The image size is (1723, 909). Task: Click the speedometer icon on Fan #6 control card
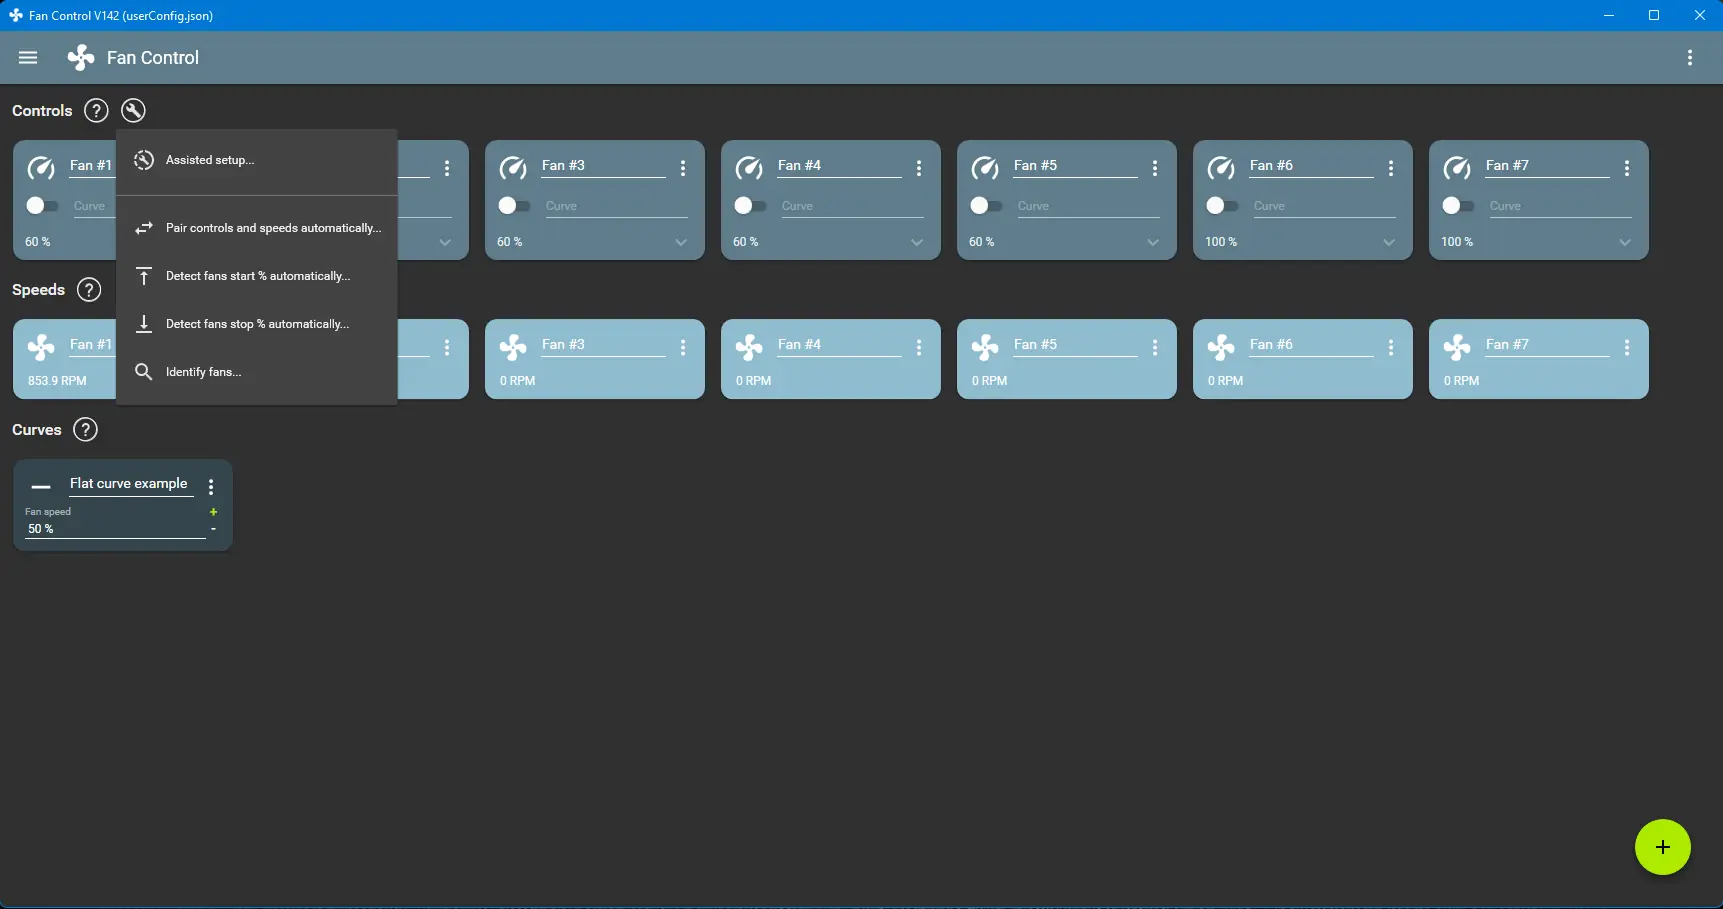tap(1221, 168)
